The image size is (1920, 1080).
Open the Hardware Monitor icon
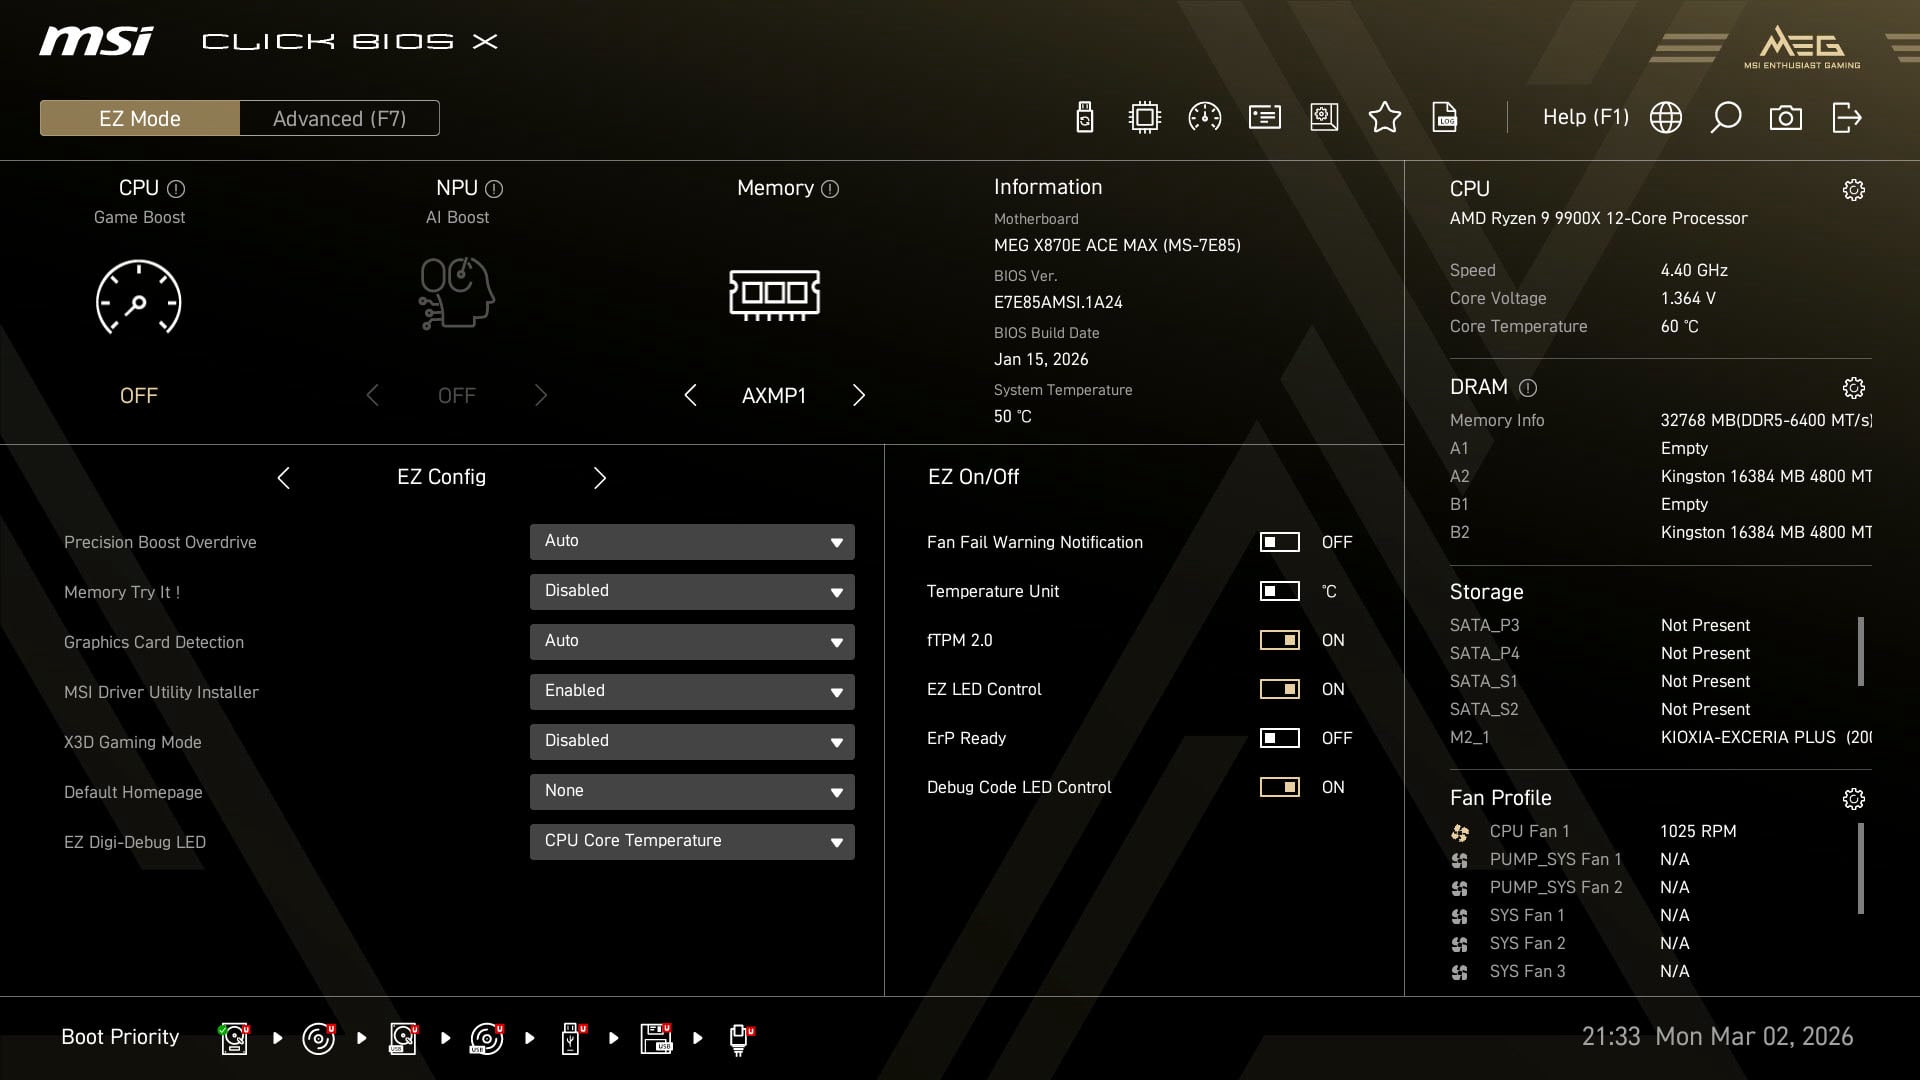click(x=1203, y=117)
